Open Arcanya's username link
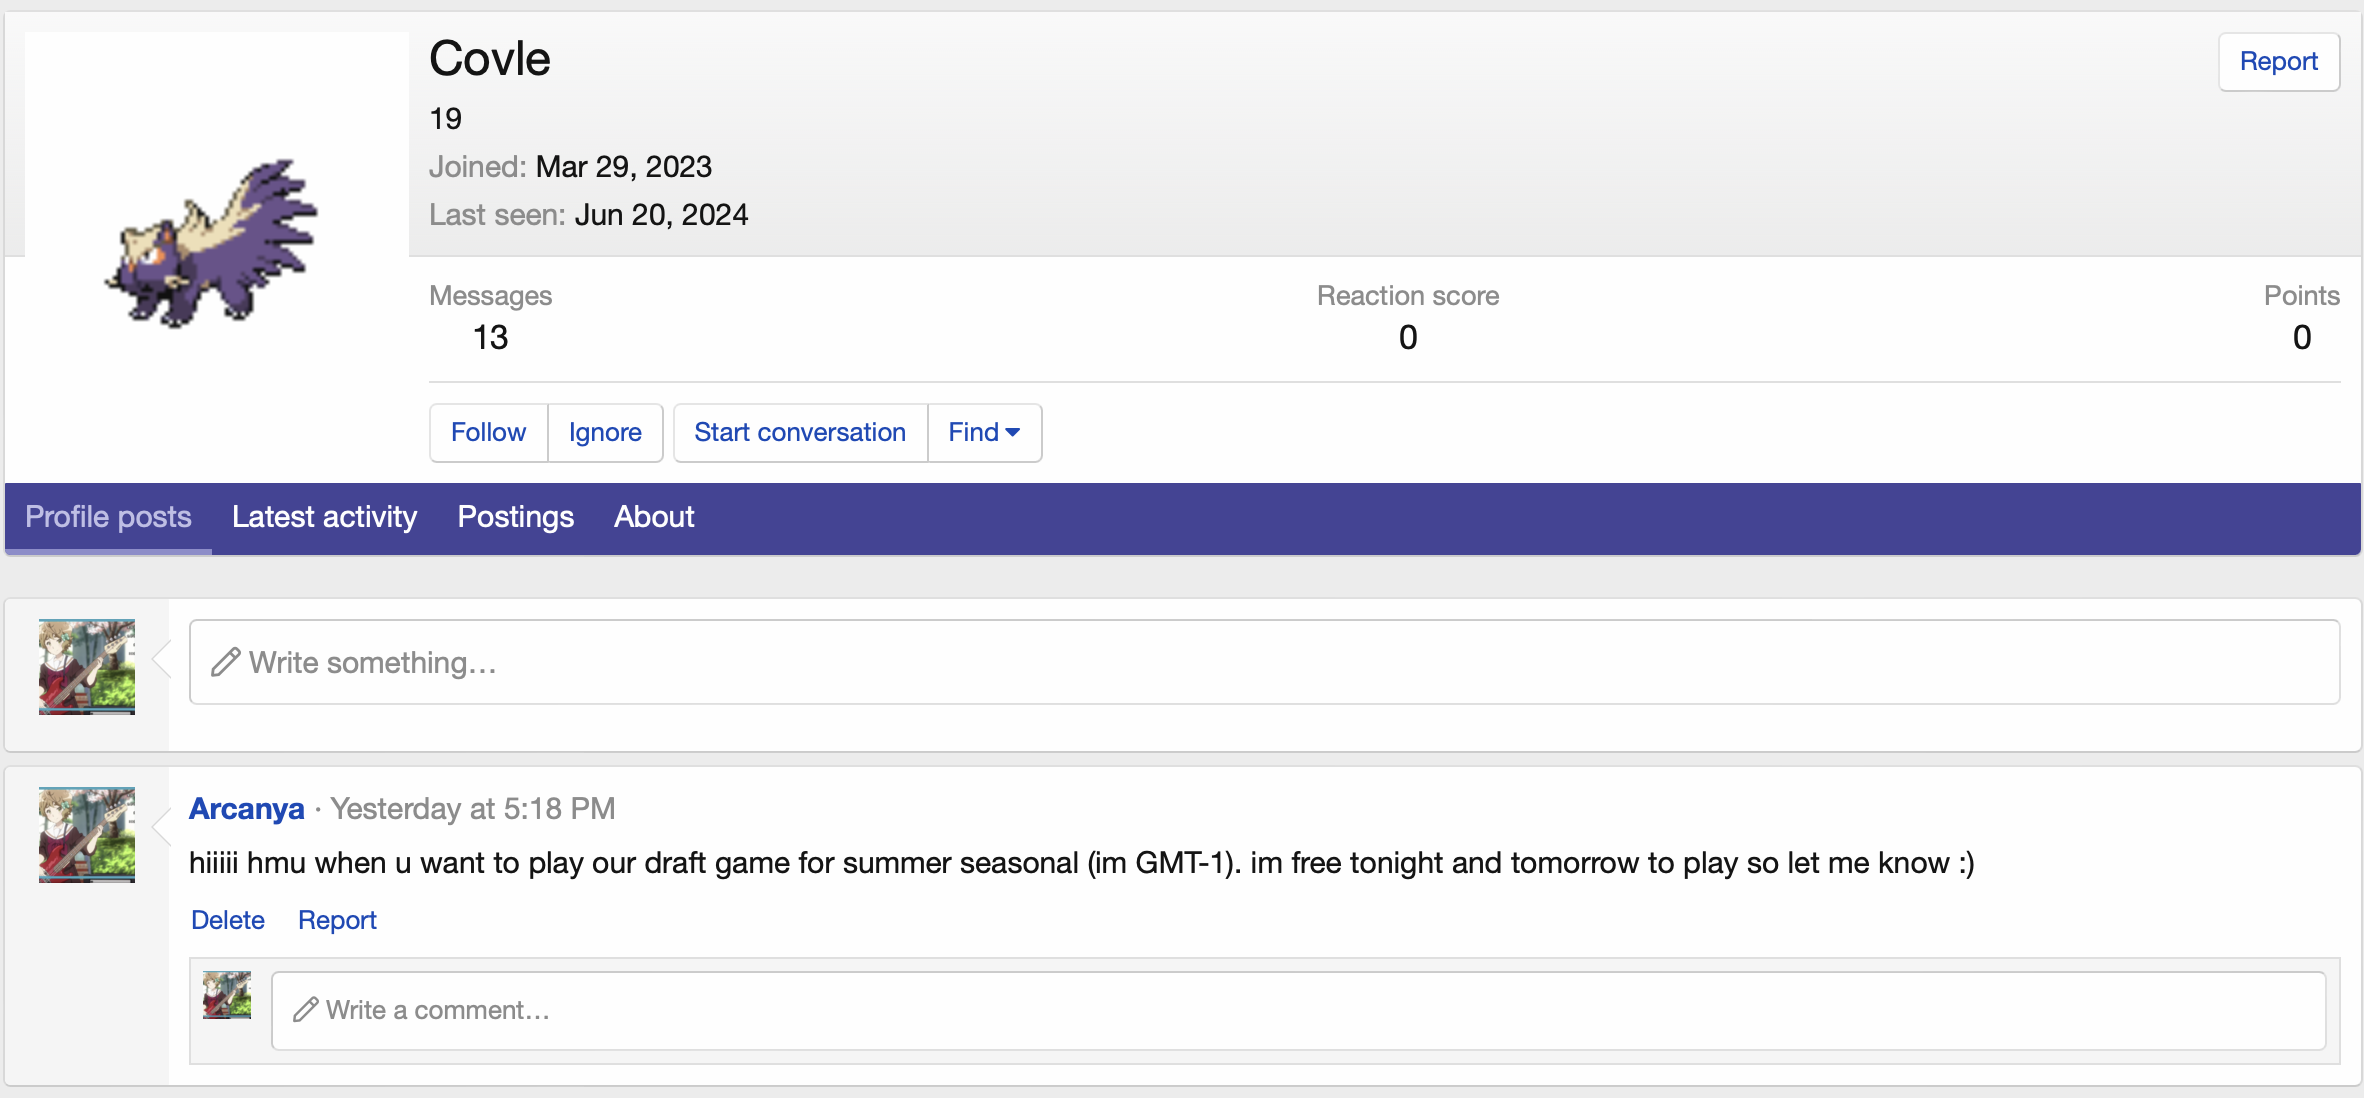 tap(246, 808)
